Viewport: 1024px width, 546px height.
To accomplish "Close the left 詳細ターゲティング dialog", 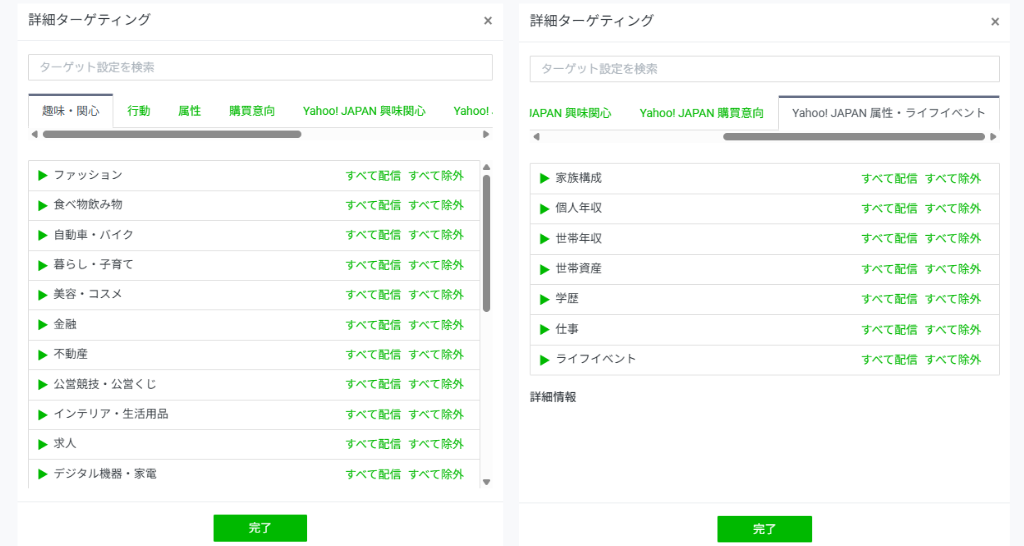I will [x=488, y=21].
